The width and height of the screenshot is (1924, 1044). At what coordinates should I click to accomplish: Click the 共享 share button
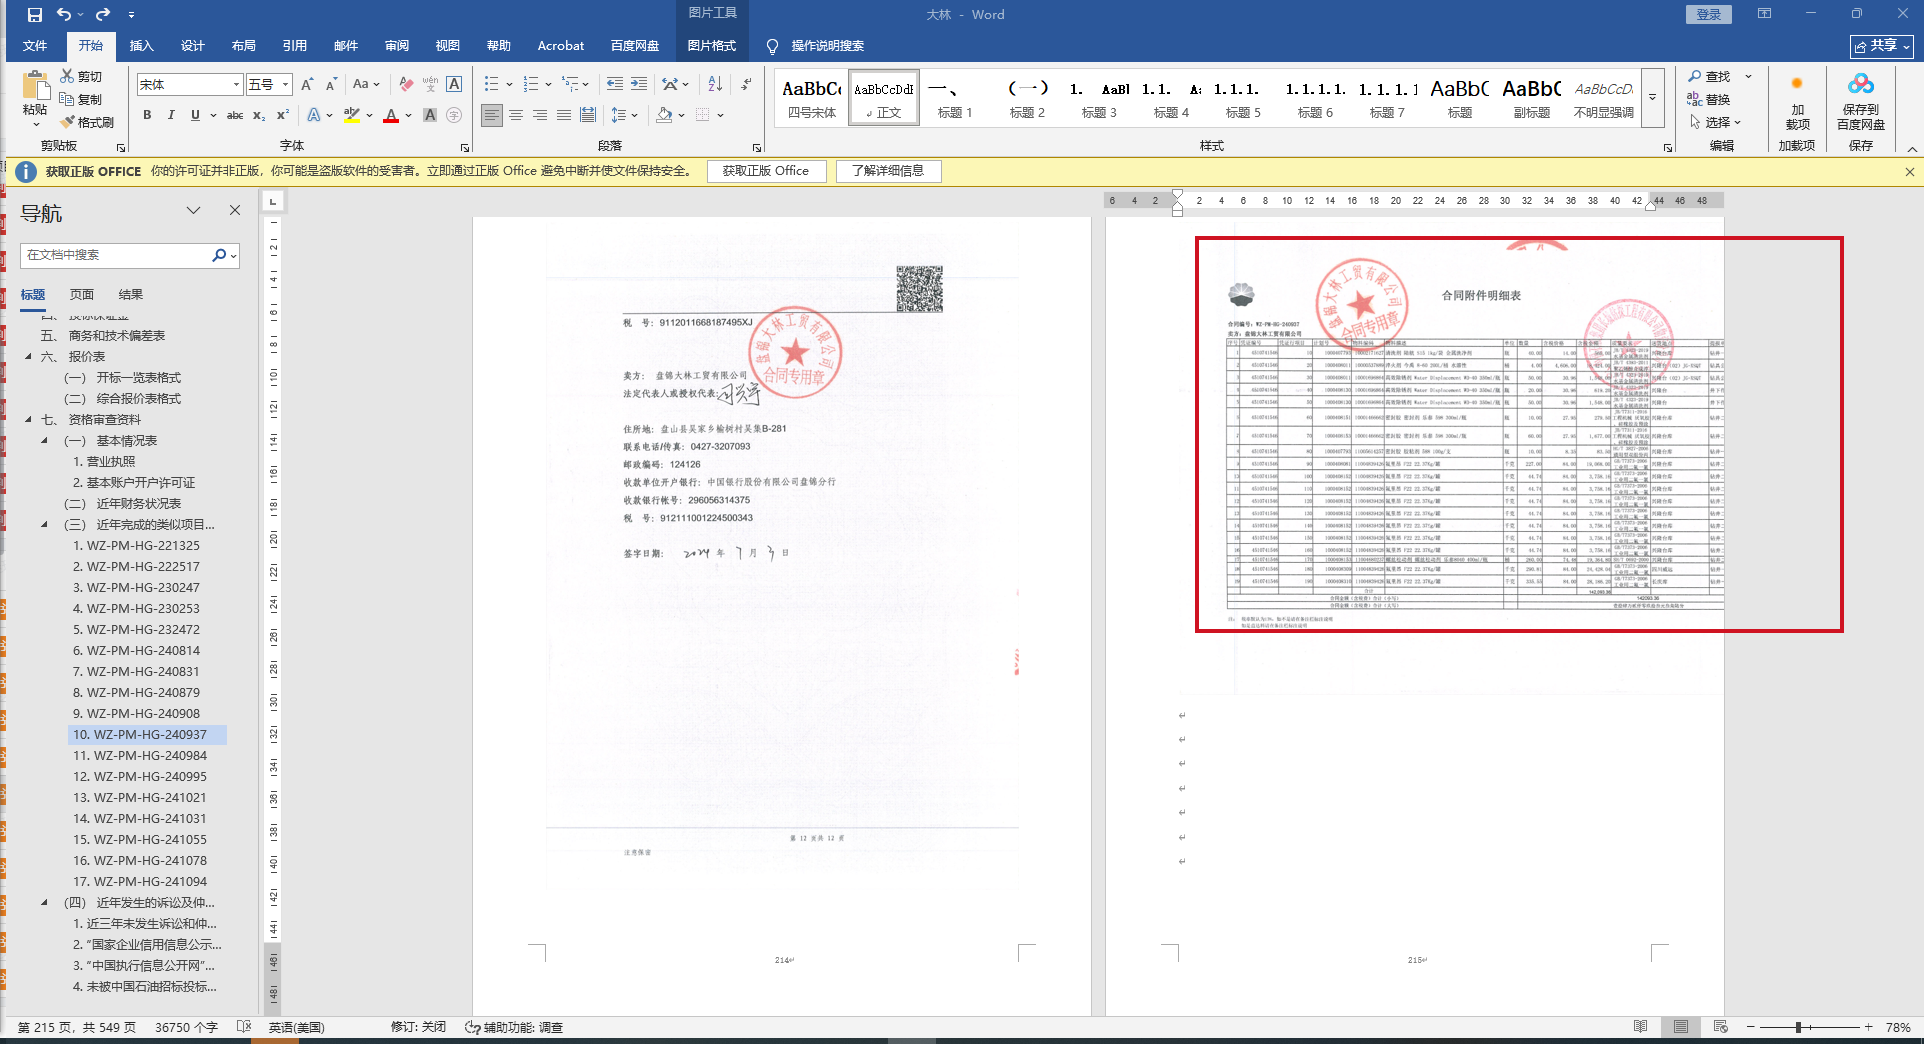point(1882,46)
